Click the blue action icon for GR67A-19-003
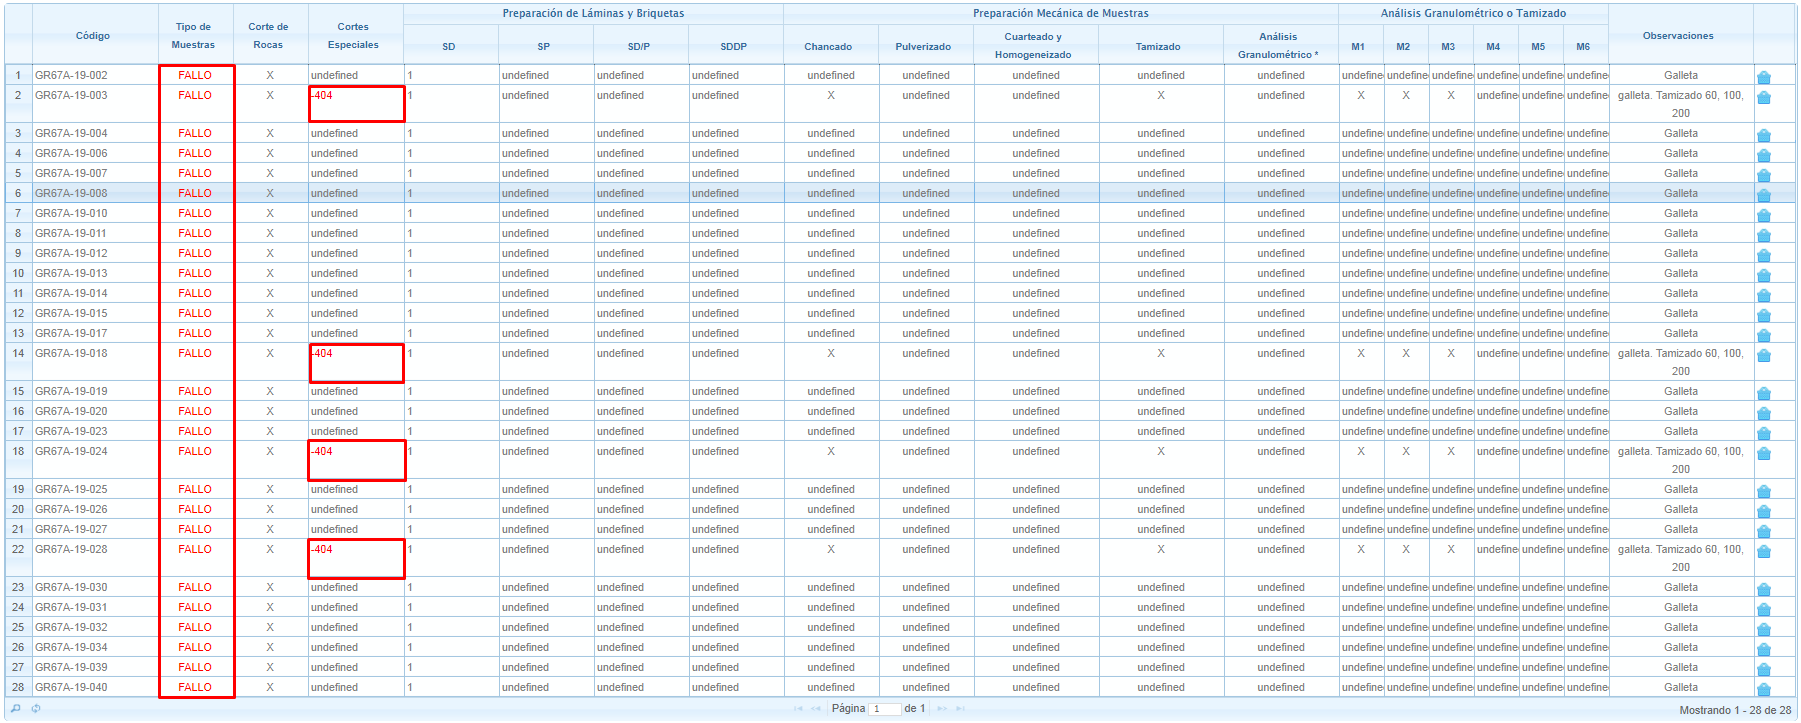1801x723 pixels. (x=1764, y=97)
